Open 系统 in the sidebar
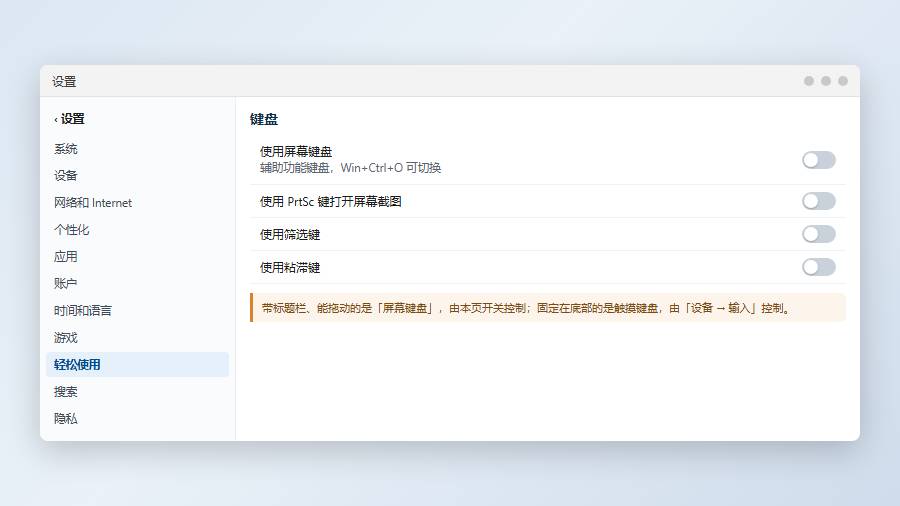This screenshot has height=506, width=900. click(137, 149)
